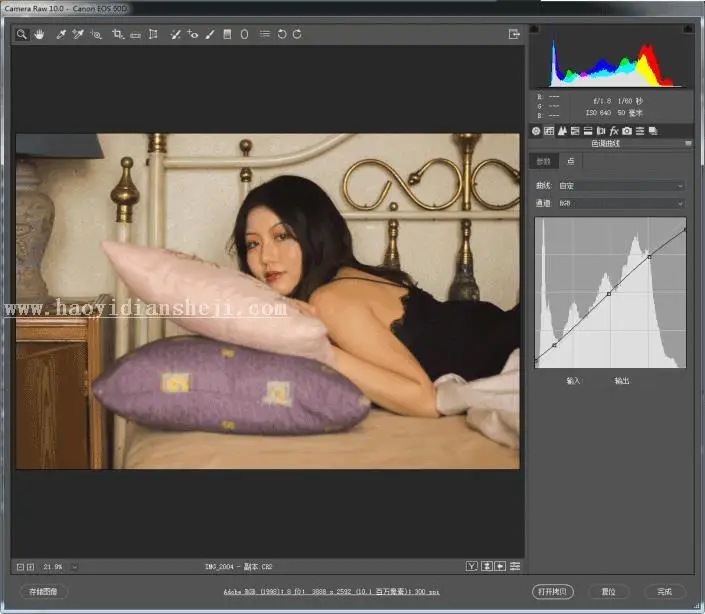Open workflow options link Adobe RGB
Image resolution: width=705 pixels, height=614 pixels.
coord(331,592)
